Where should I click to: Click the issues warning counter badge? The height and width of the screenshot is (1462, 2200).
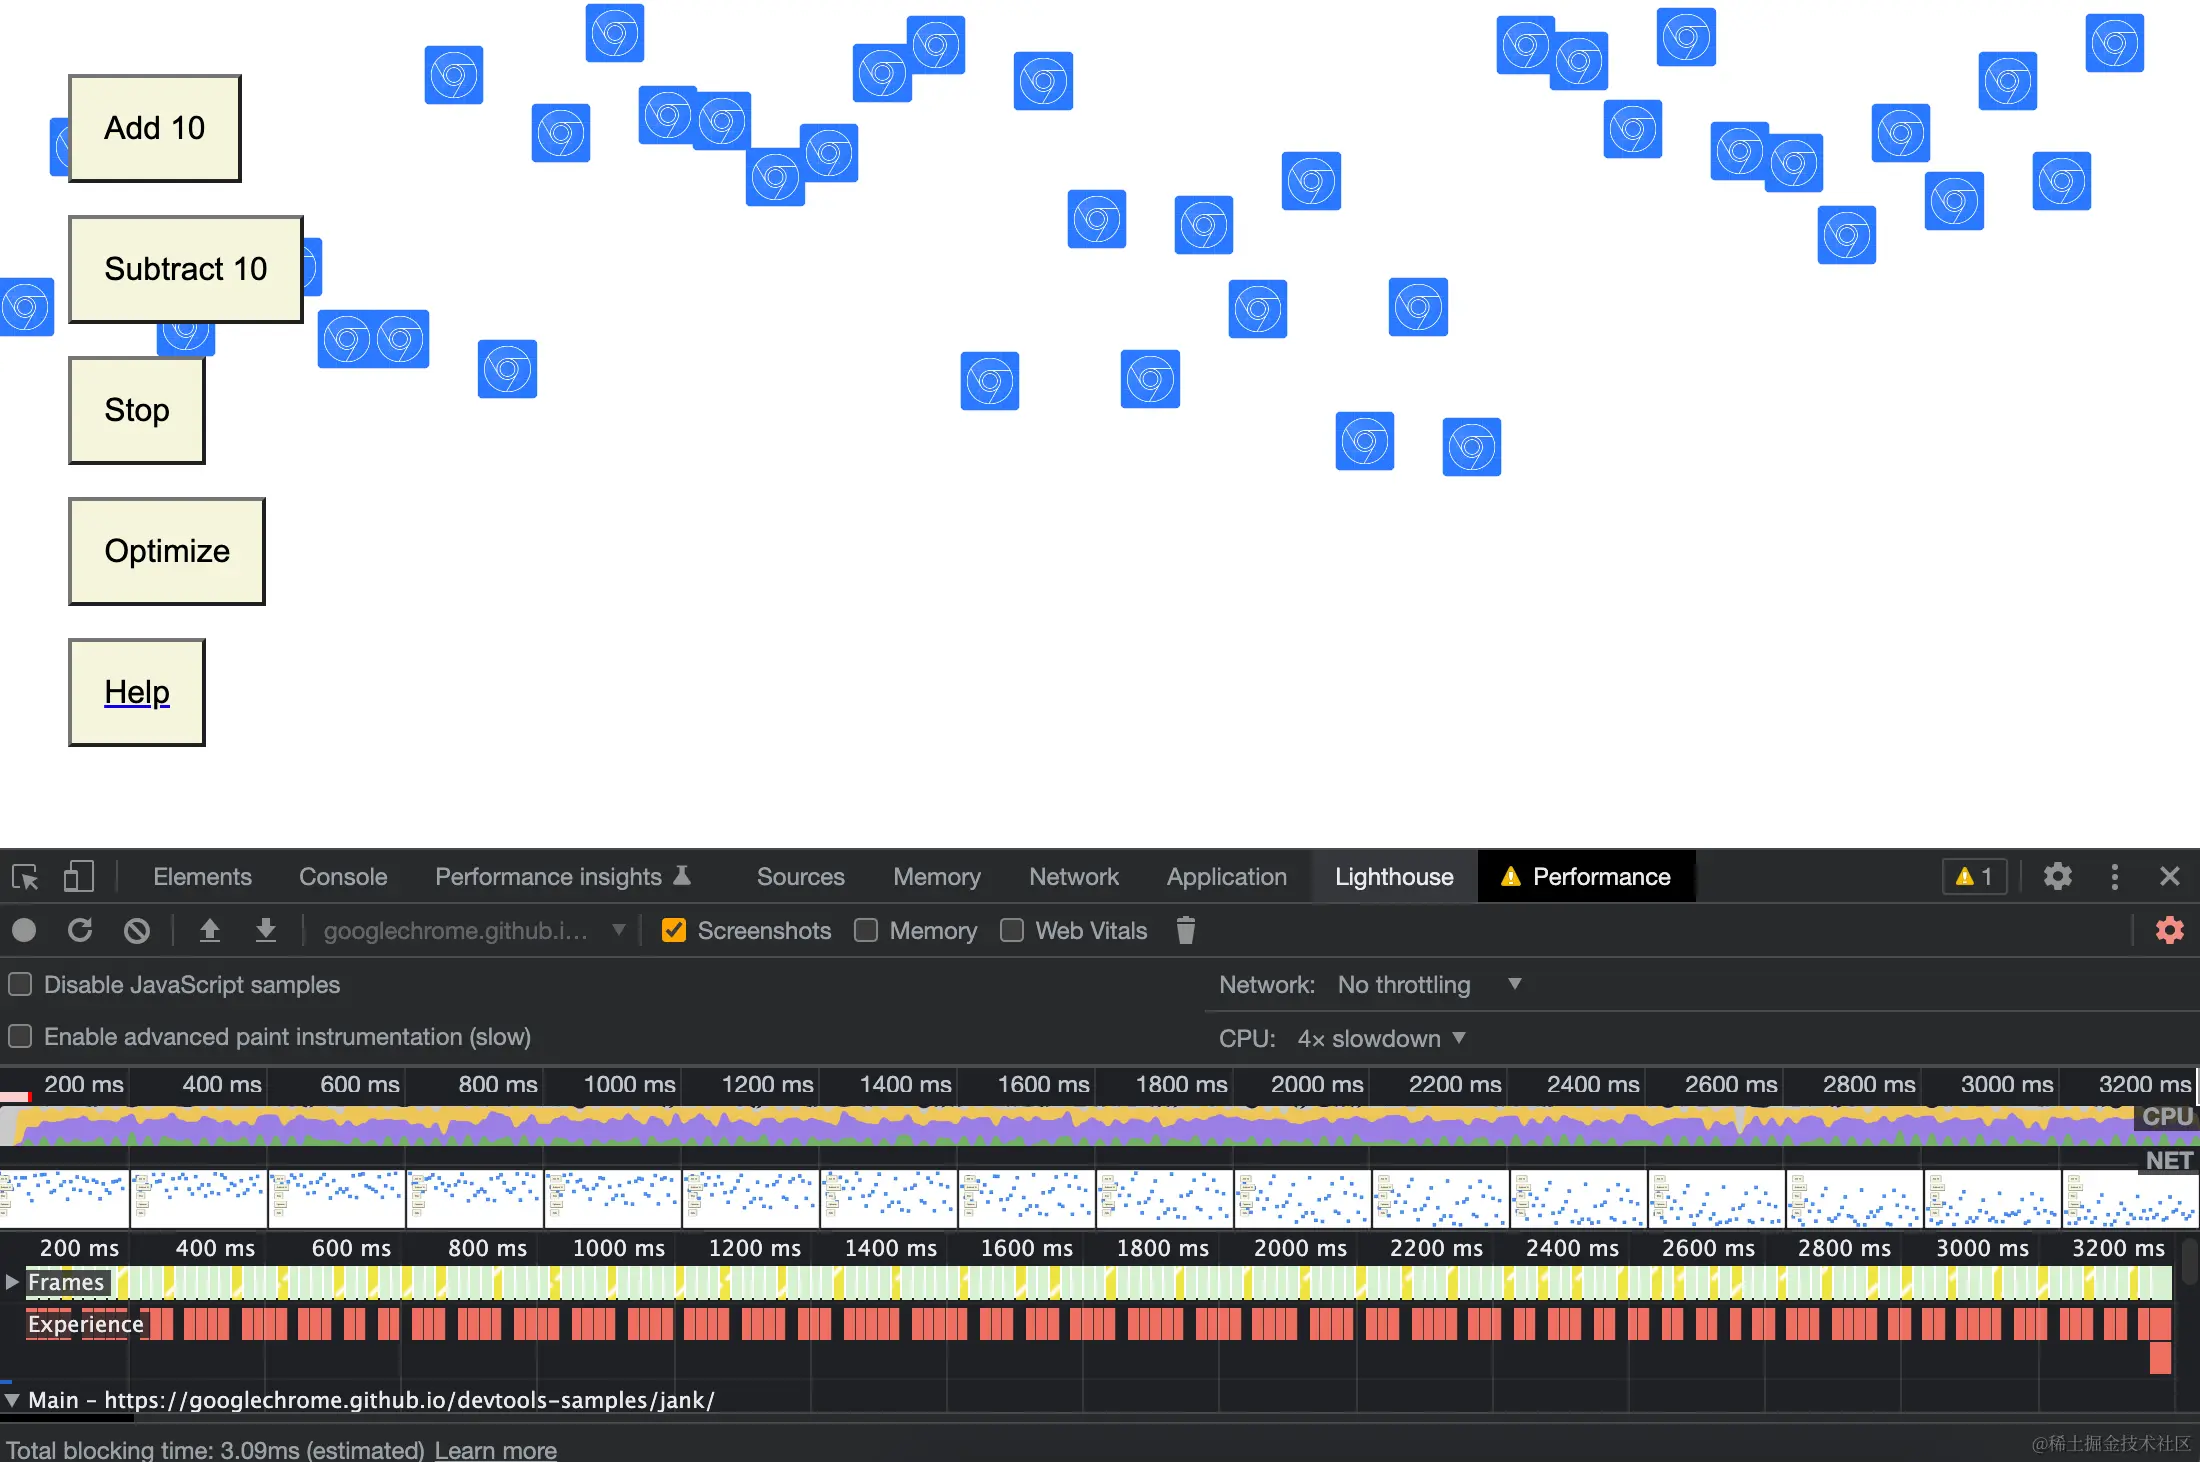pyautogui.click(x=1973, y=876)
